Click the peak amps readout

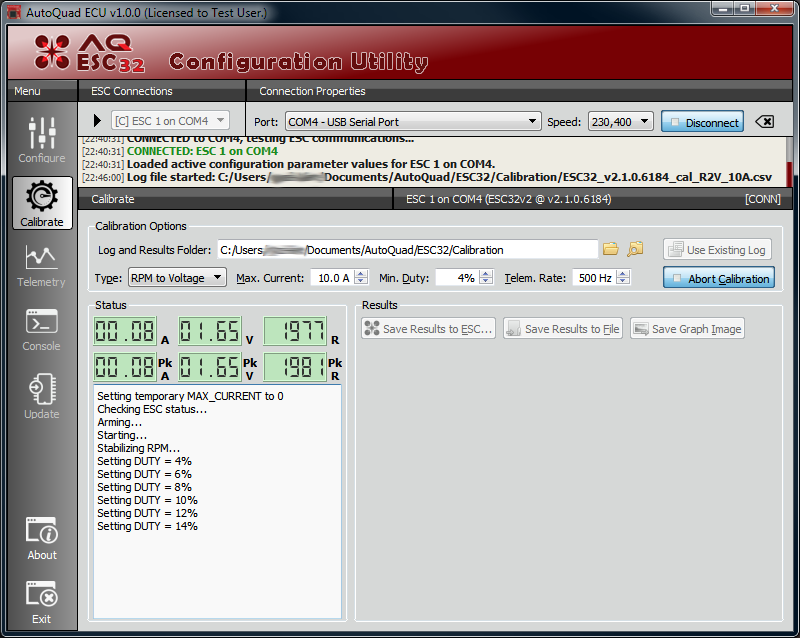point(126,366)
